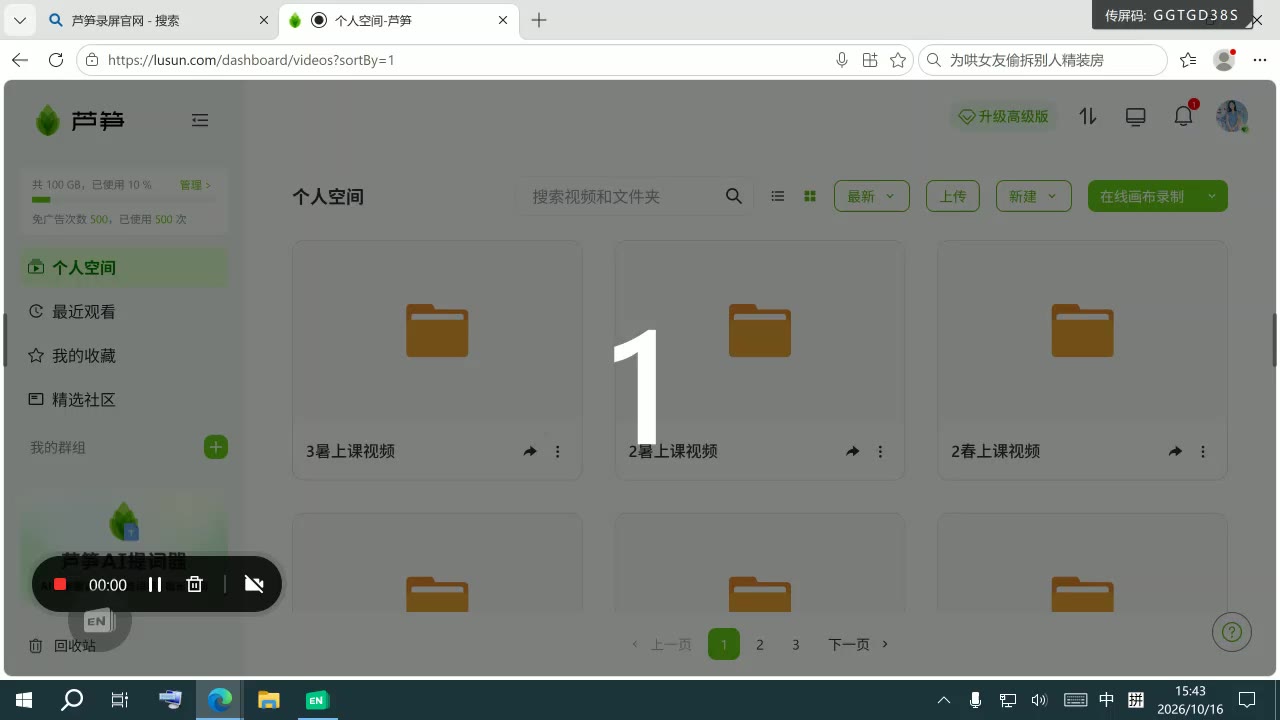Pause the screen recording

(x=155, y=584)
